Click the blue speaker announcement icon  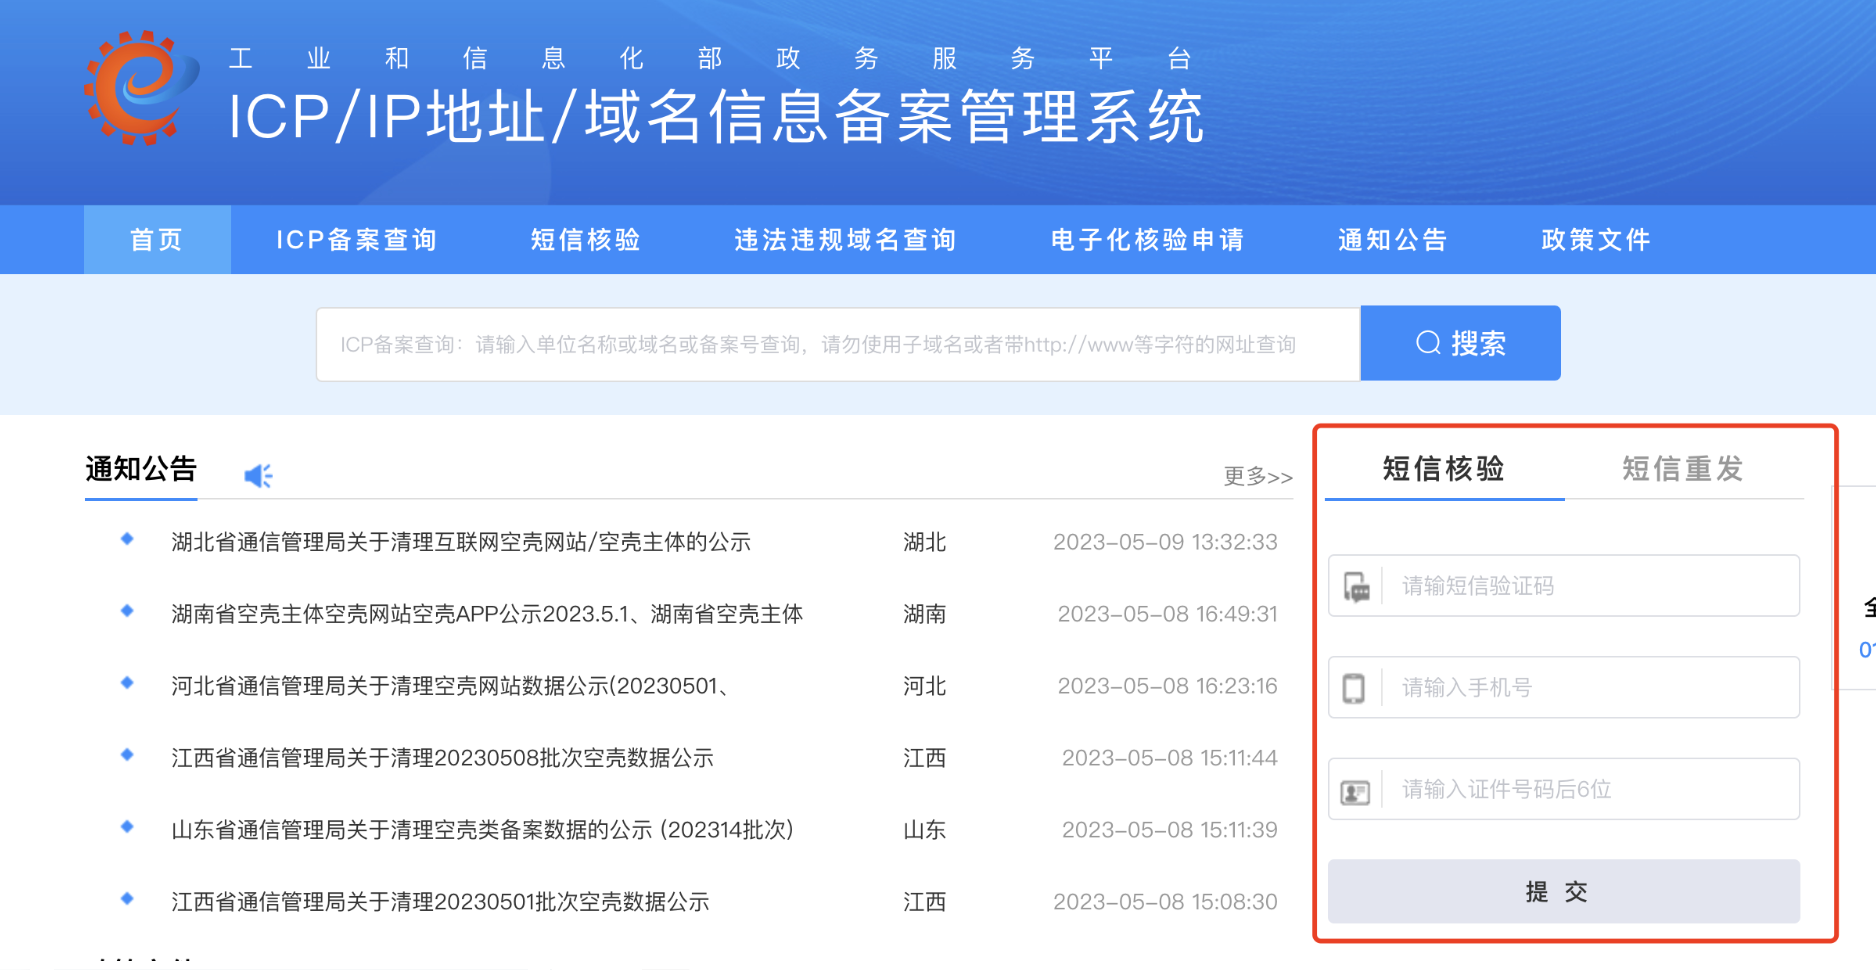pyautogui.click(x=258, y=476)
